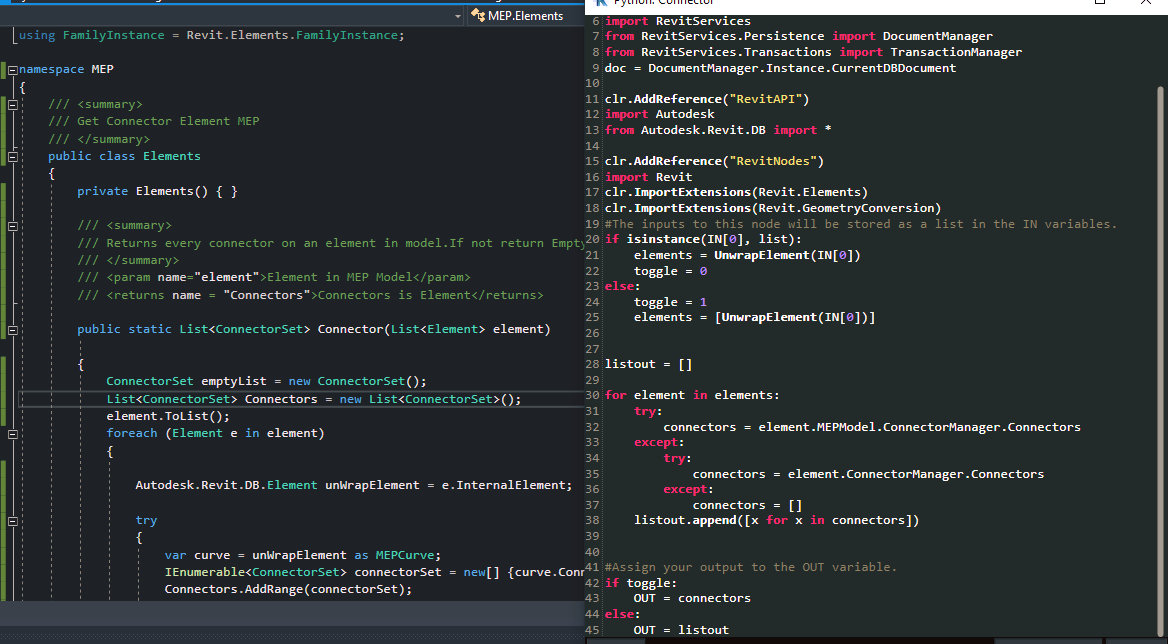The image size is (1168, 644).
Task: Click the toggle = 0 line
Action: 670,271
